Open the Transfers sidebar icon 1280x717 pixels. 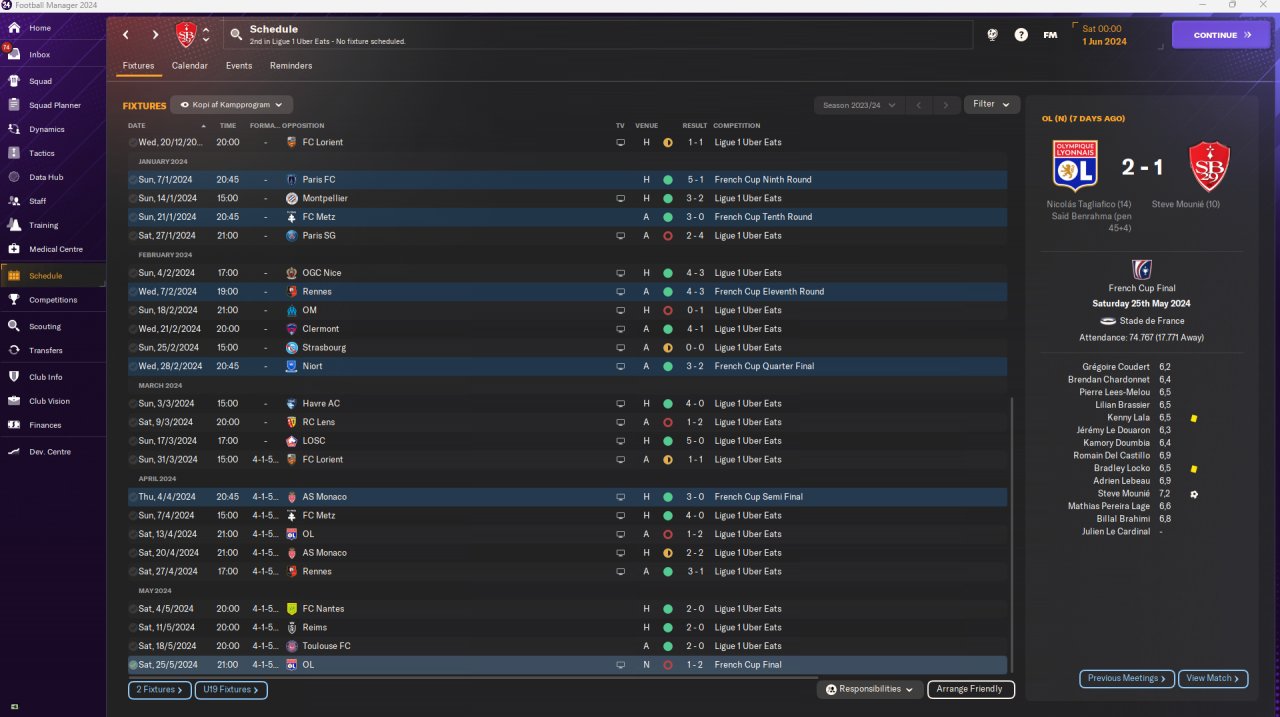click(x=14, y=350)
